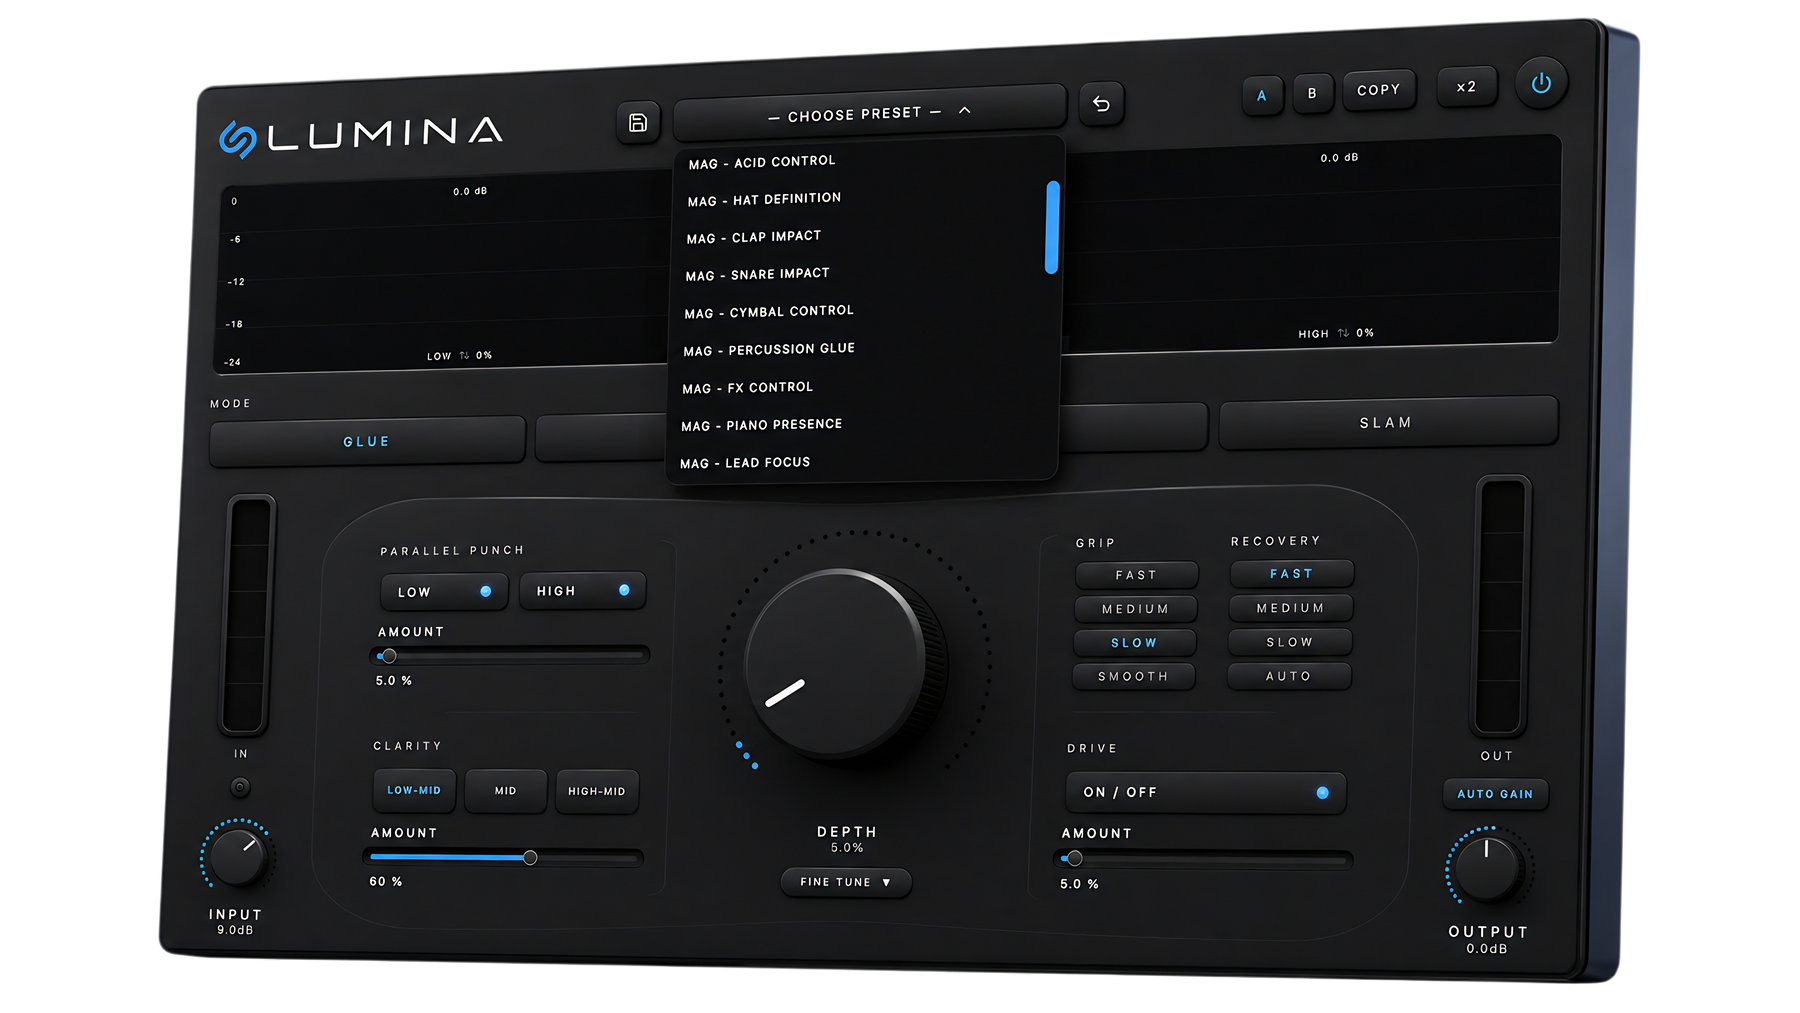Click the undo arrow icon
The height and width of the screenshot is (1013, 1800).
tap(1101, 104)
